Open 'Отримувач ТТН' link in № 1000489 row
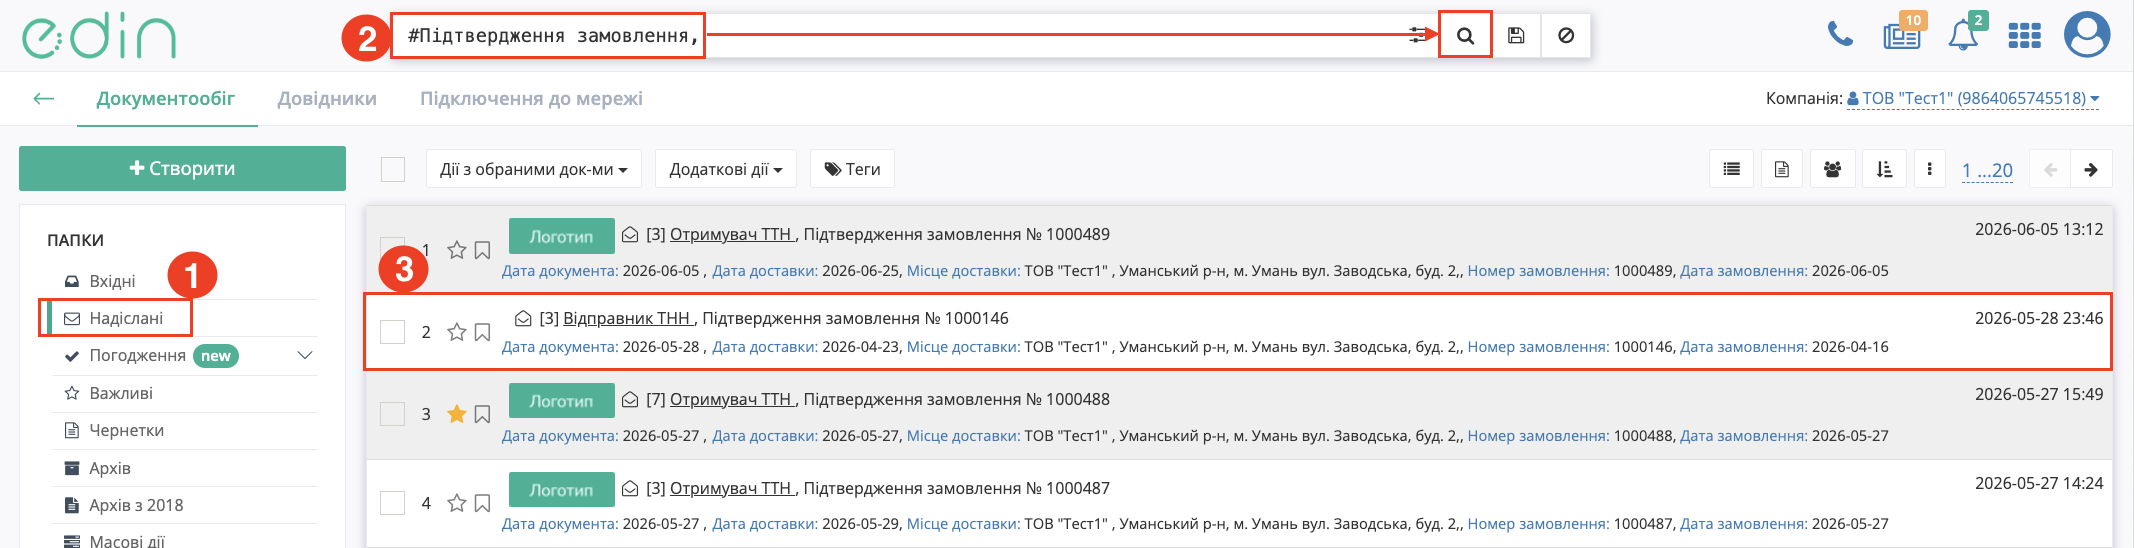Image resolution: width=2134 pixels, height=548 pixels. click(732, 234)
